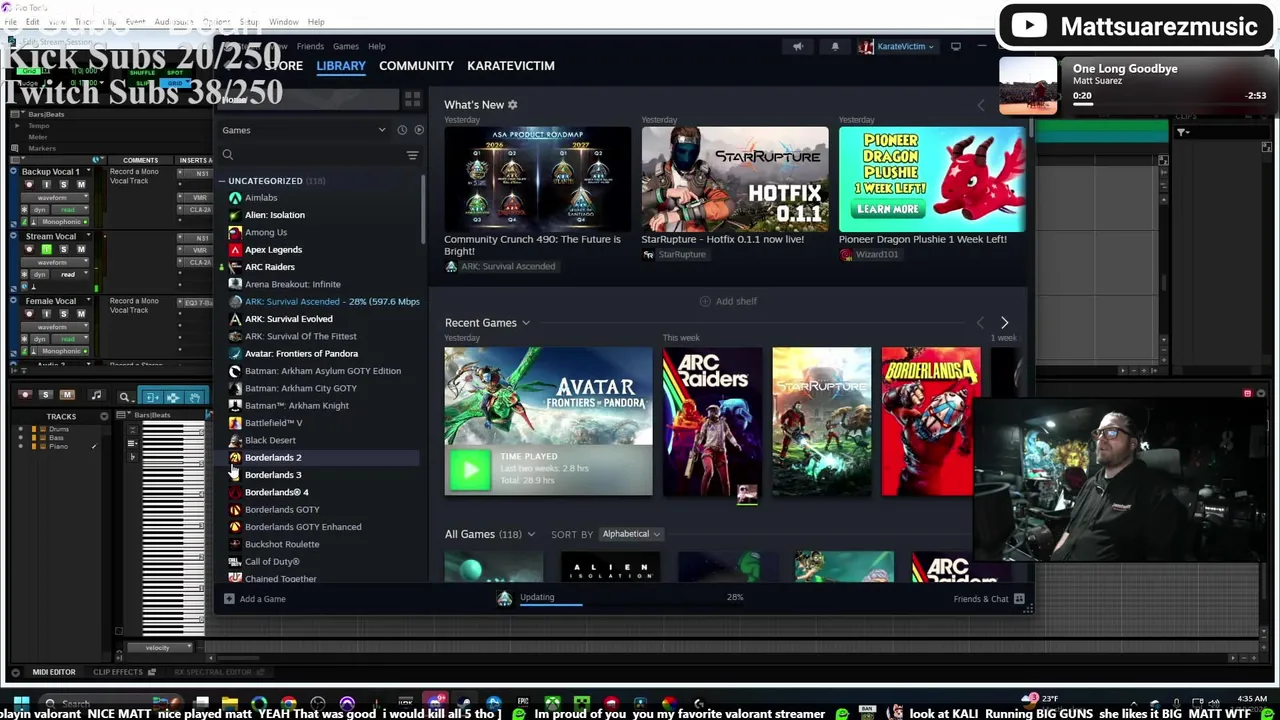Open the library advanced filter icon

click(x=412, y=155)
